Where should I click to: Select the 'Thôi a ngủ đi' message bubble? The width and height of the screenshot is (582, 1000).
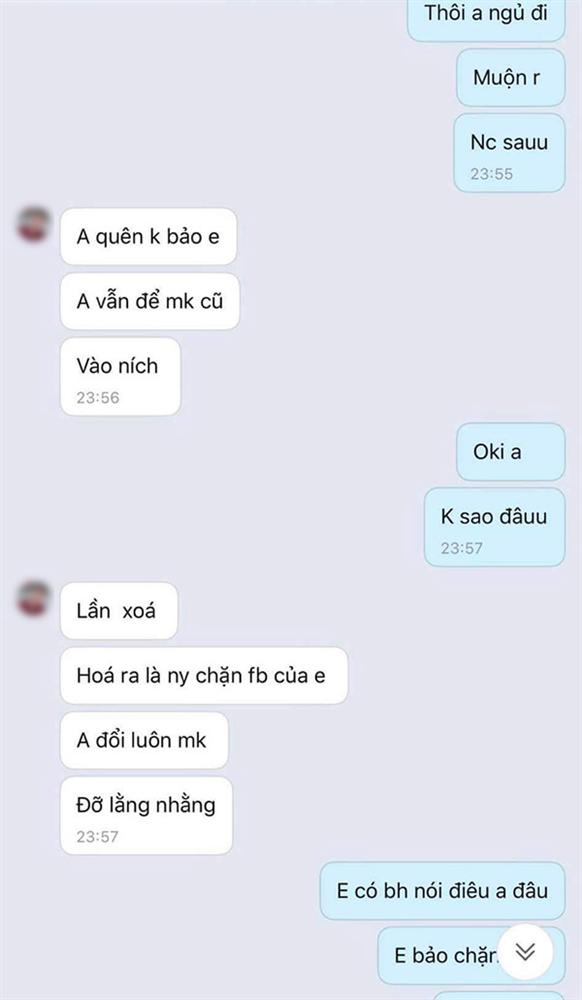[486, 18]
